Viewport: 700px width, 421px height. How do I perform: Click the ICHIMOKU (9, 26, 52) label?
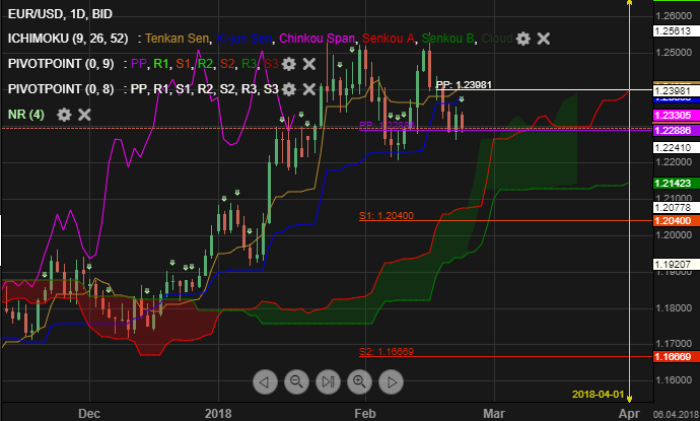(68, 38)
